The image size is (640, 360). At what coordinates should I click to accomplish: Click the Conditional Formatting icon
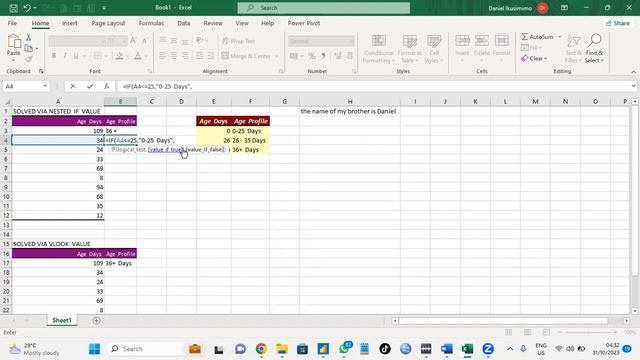point(379,41)
